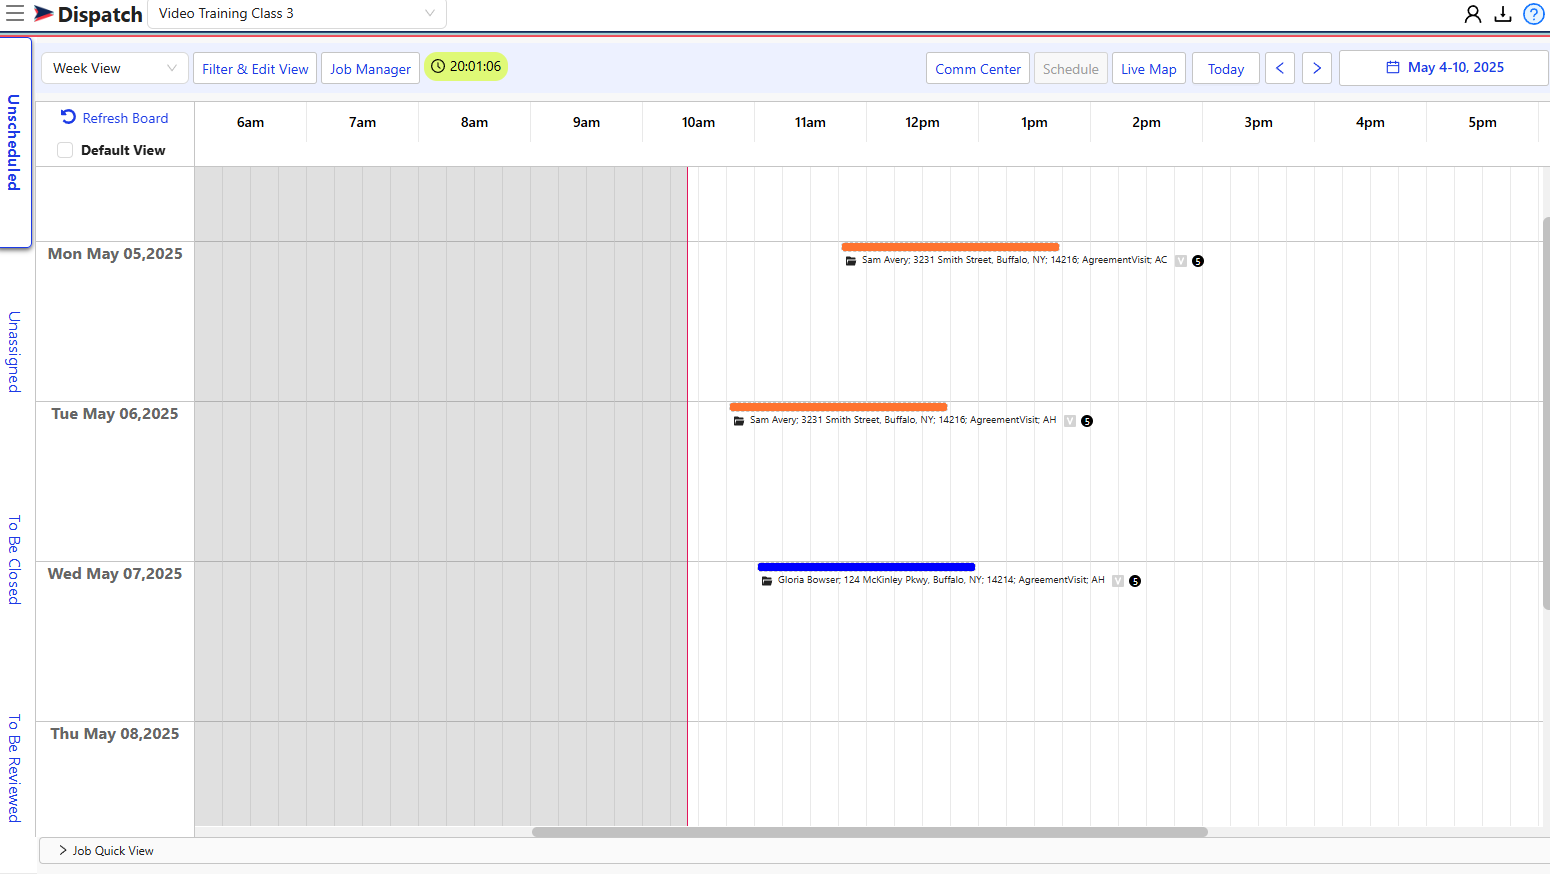1550x879 pixels.
Task: Click black S circle on Monday AC job
Action: point(1198,261)
